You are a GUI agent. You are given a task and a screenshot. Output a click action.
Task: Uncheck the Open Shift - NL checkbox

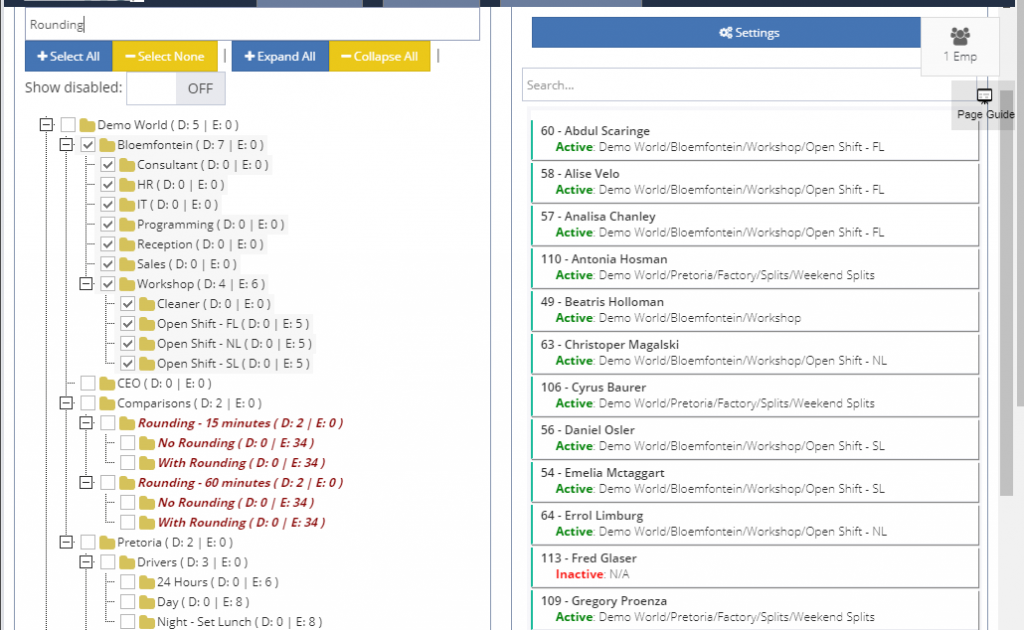(128, 343)
